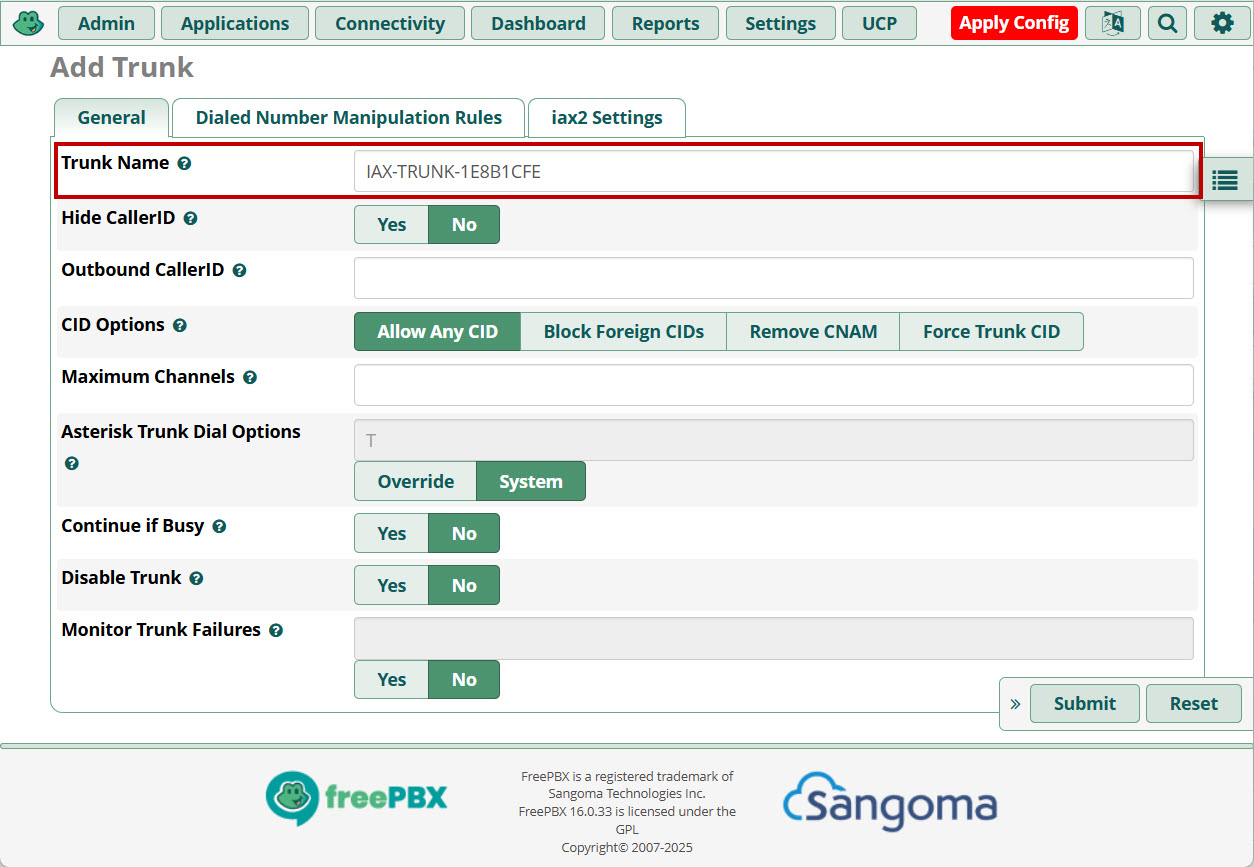Set Disable Trunk to Yes
Image resolution: width=1254 pixels, height=867 pixels.
click(391, 586)
